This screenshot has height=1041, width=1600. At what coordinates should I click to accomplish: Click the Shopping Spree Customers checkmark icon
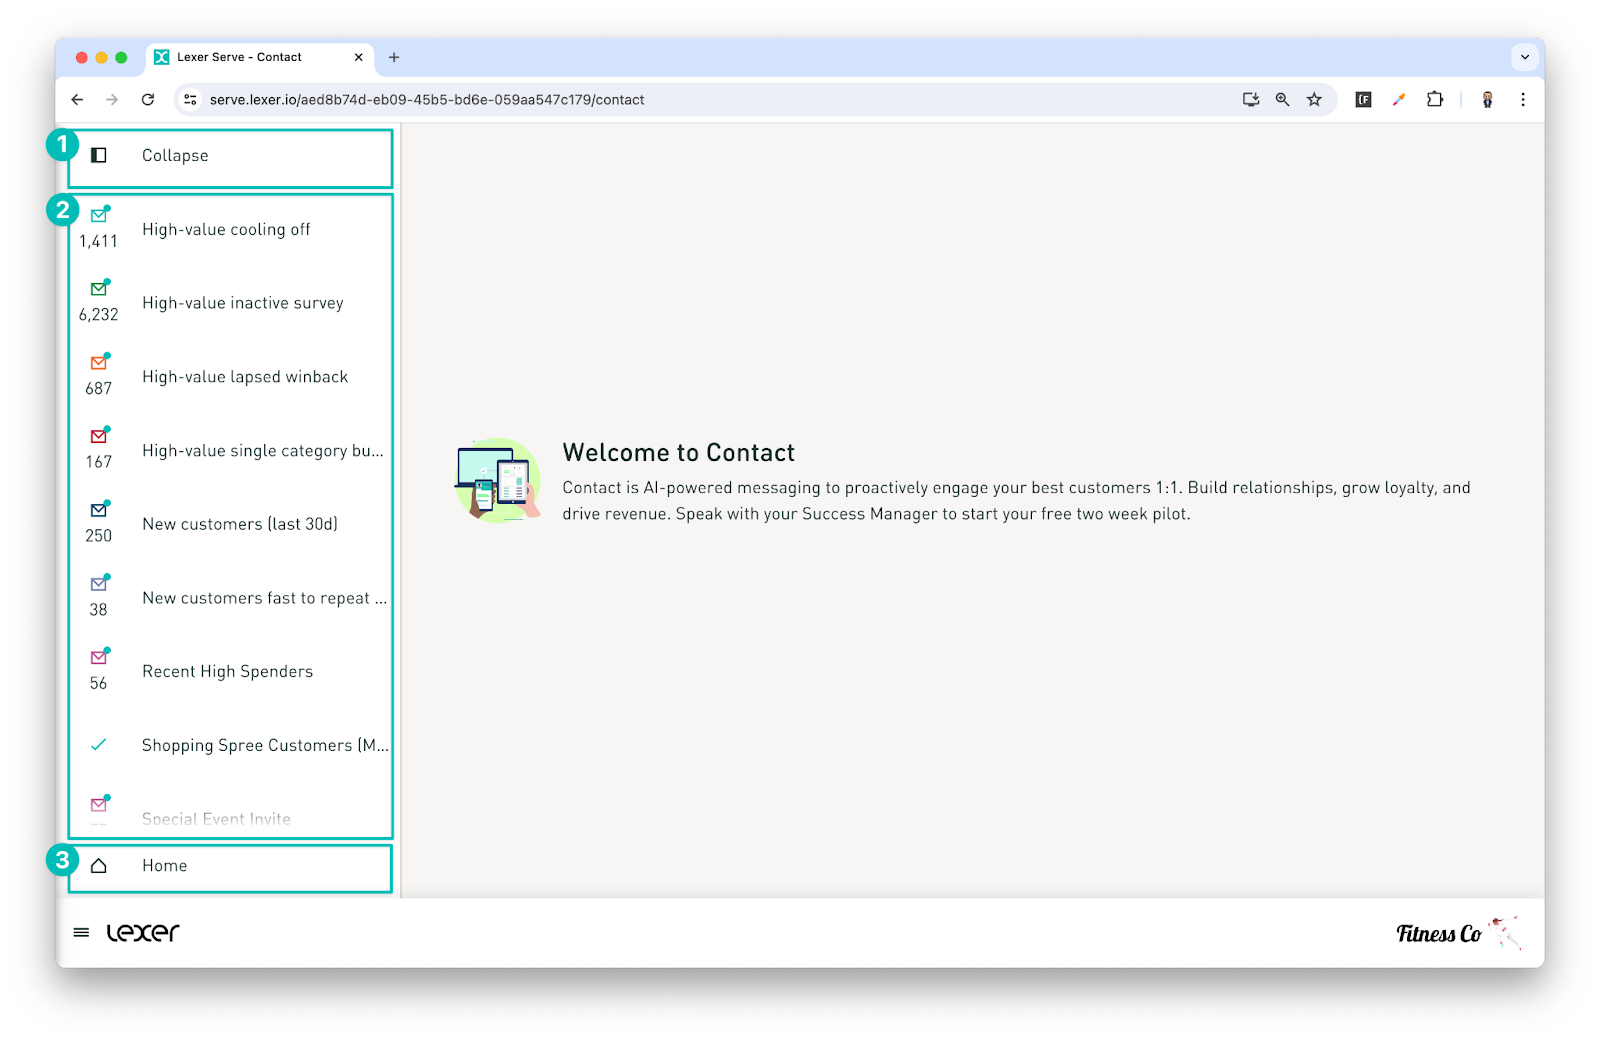coord(99,745)
